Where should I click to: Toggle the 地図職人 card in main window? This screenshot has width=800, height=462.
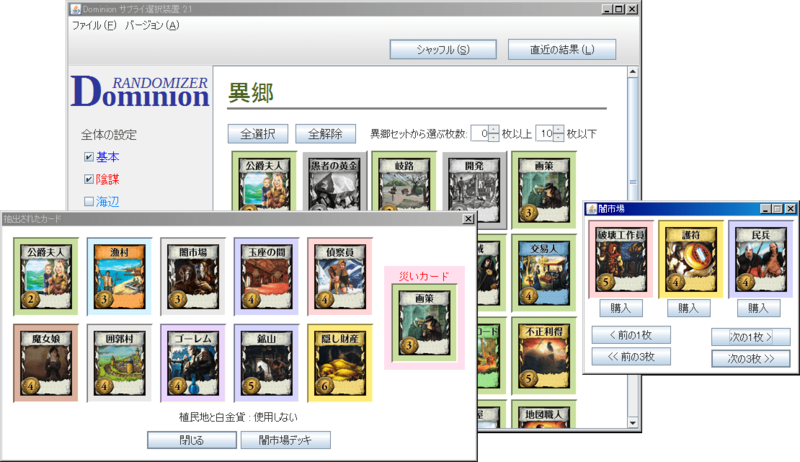tap(544, 416)
